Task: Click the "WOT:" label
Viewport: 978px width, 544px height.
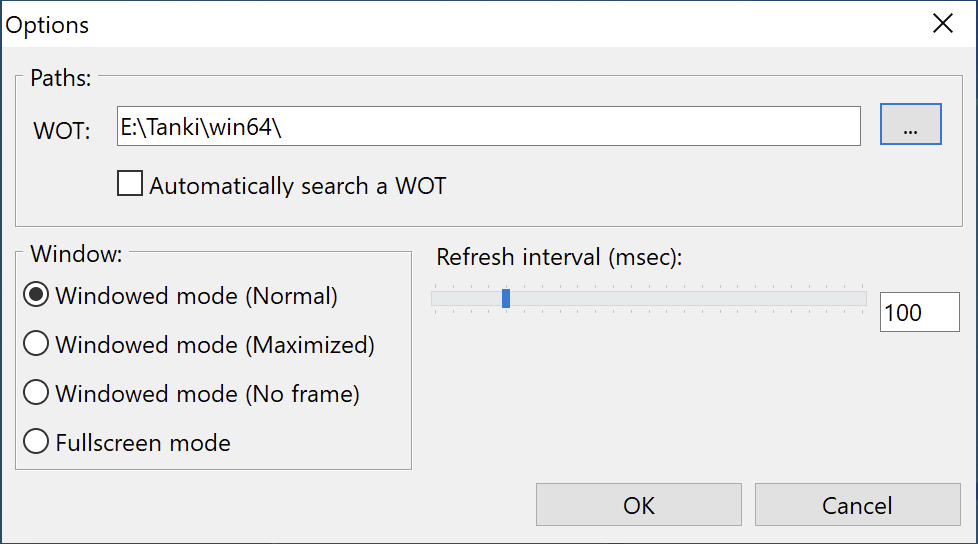Action: [x=62, y=131]
